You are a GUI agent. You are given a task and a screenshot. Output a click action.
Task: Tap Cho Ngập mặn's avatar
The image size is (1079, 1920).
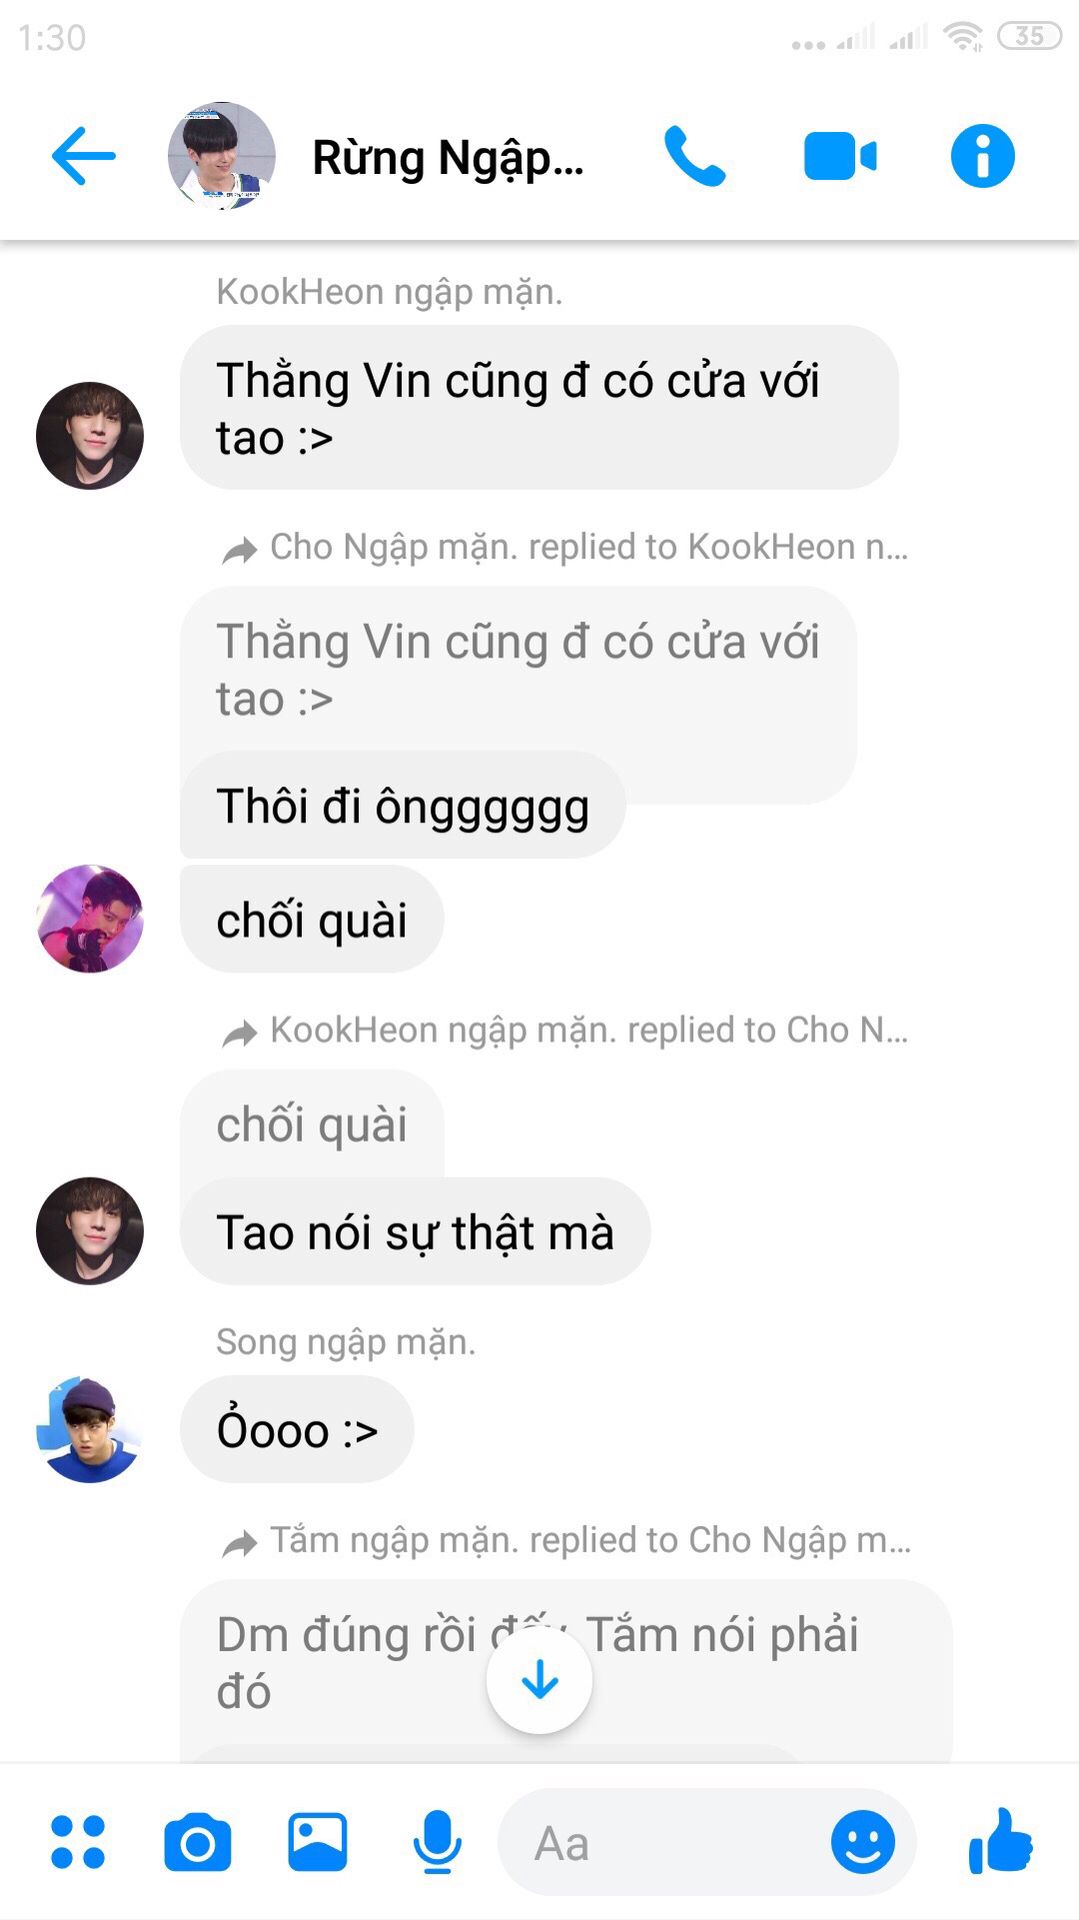pos(90,918)
